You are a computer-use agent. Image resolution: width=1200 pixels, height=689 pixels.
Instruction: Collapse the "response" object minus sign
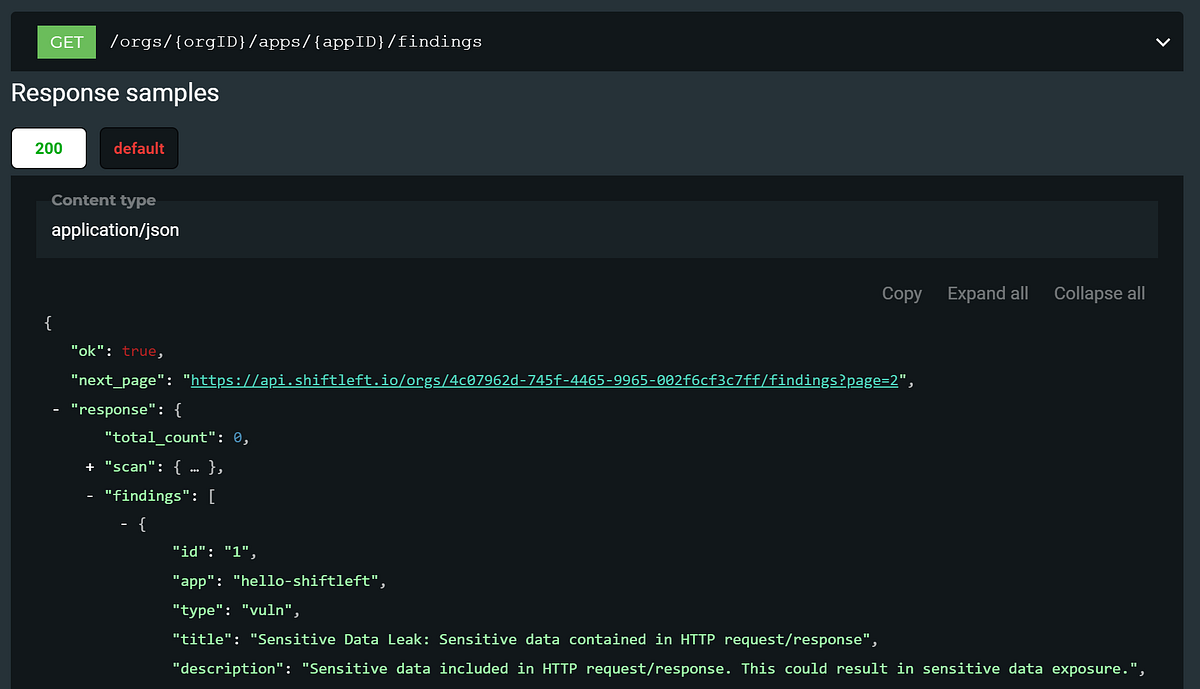tap(57, 409)
